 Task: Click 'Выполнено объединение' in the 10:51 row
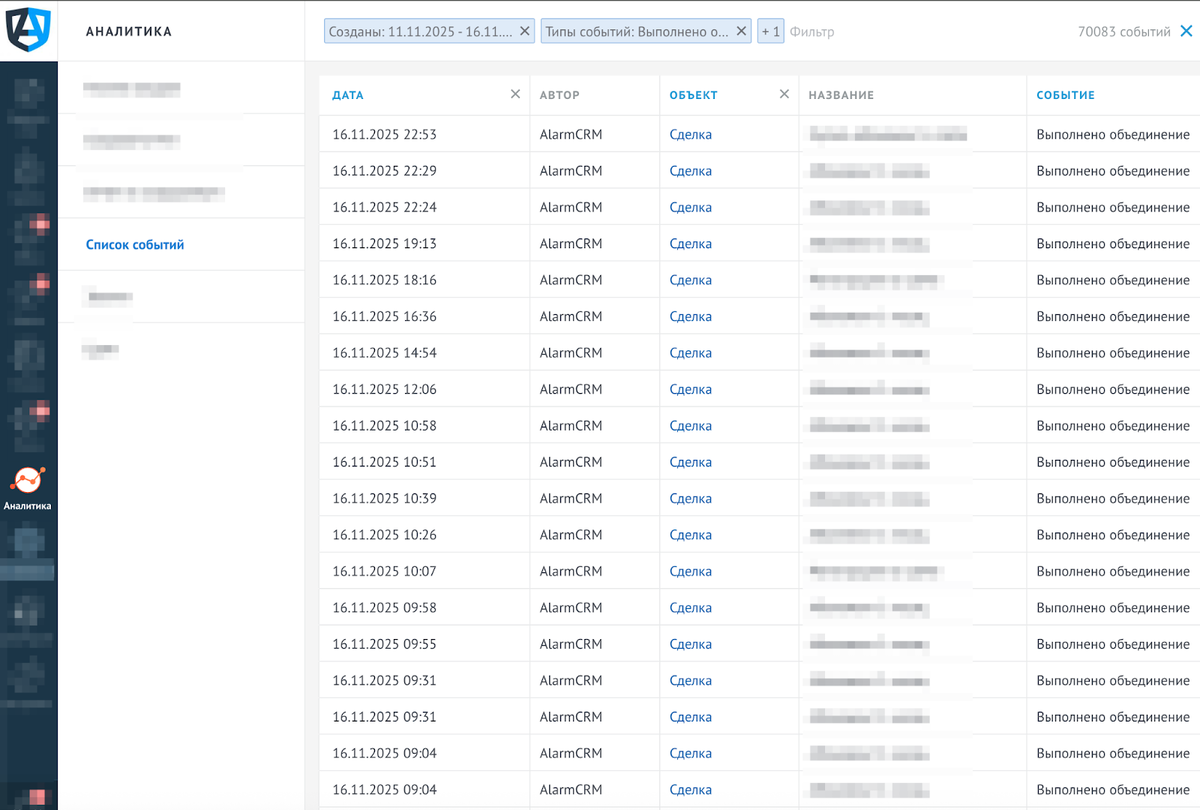tap(1113, 462)
